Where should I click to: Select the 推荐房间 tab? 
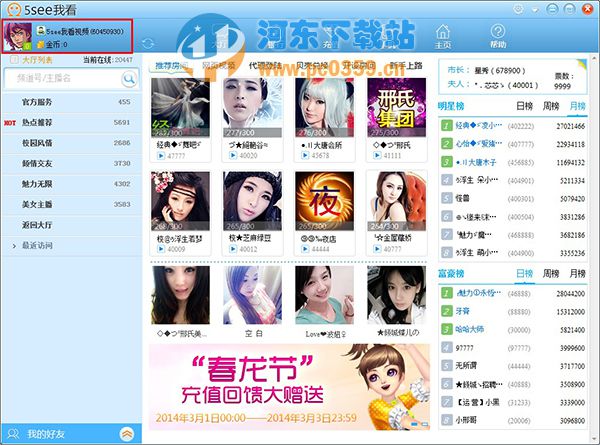tap(172, 66)
